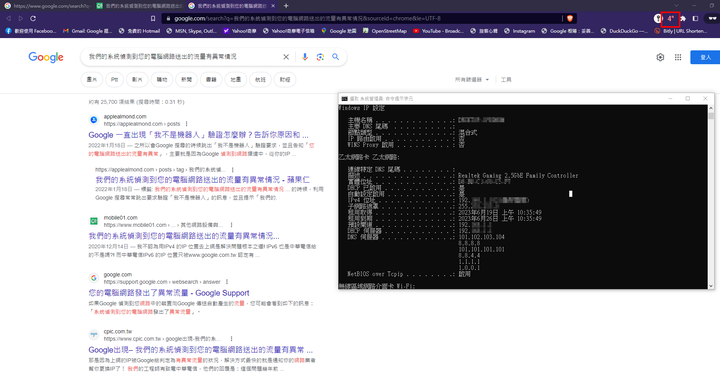The image size is (720, 381).
Task: Open the second applealmond result, ending 蘋果仁
Action: pyautogui.click(x=202, y=179)
